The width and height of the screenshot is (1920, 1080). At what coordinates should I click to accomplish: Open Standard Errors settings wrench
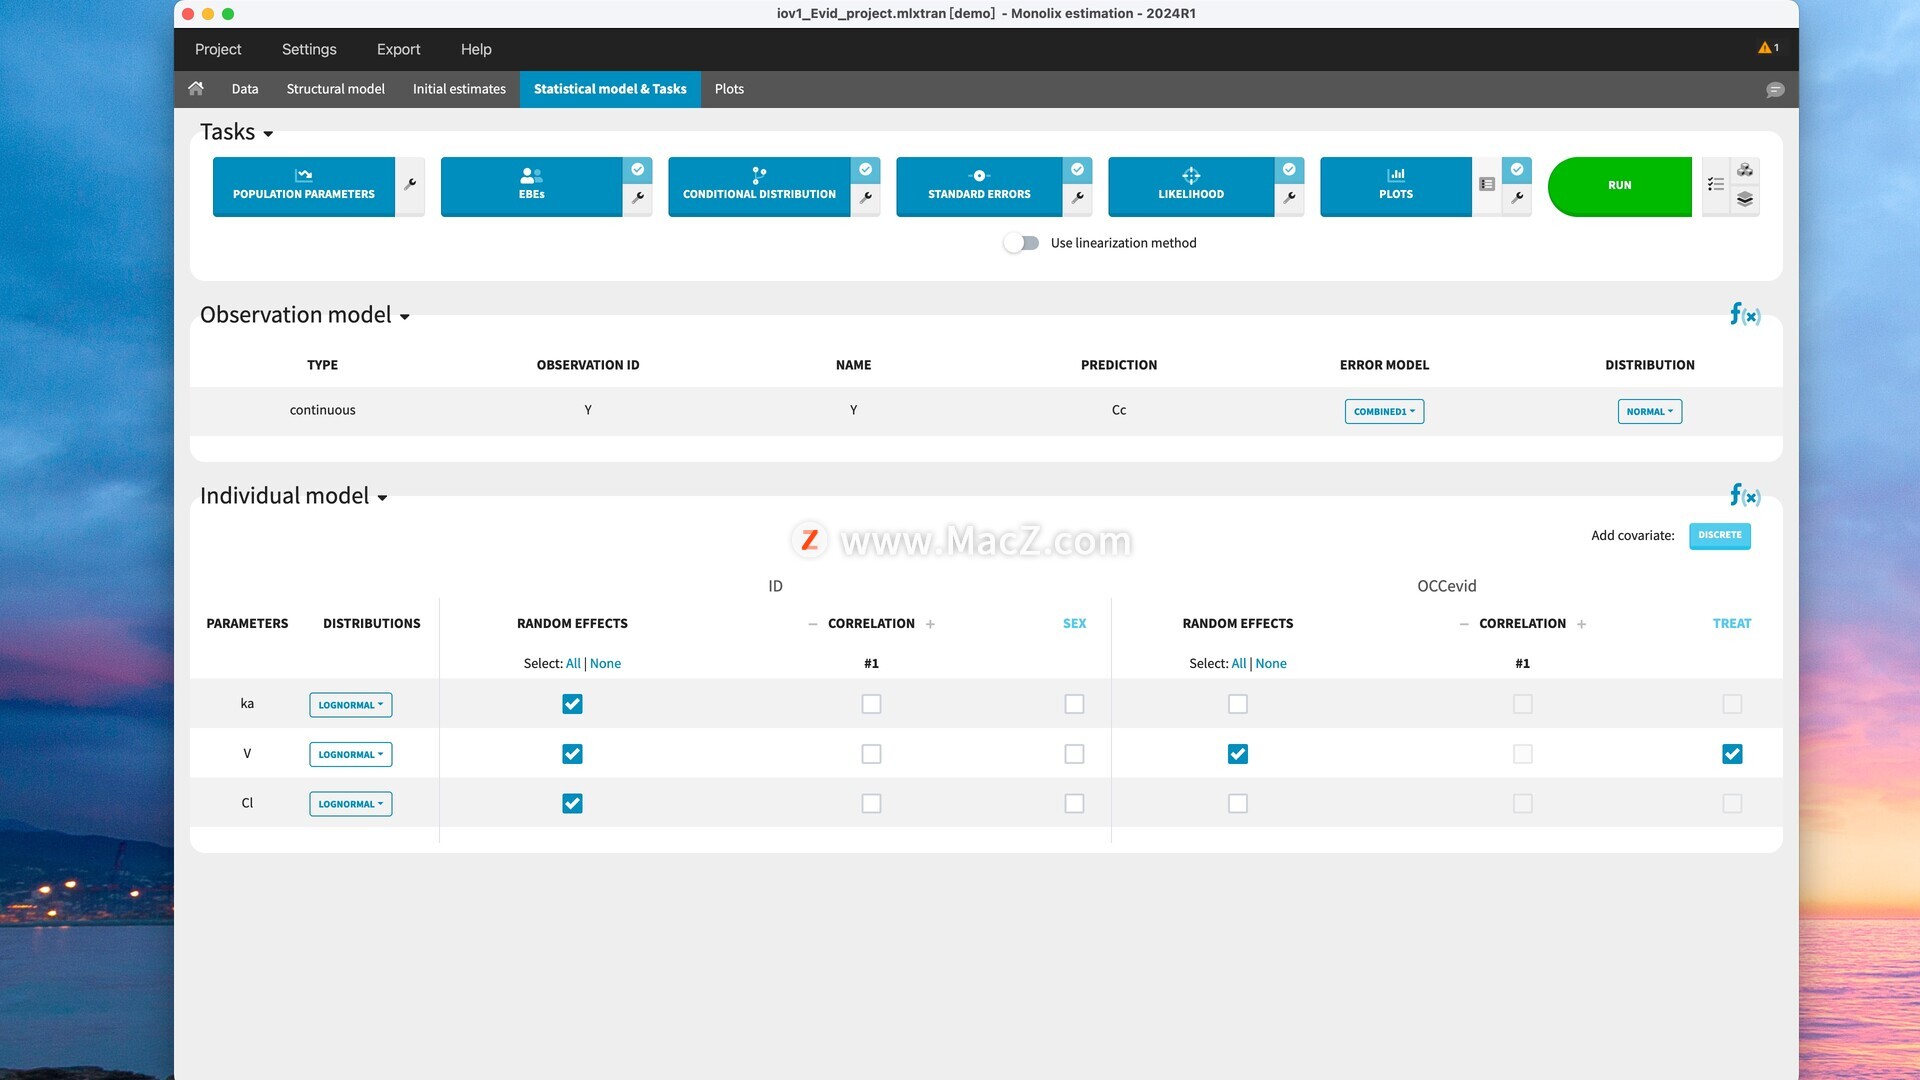click(1077, 198)
